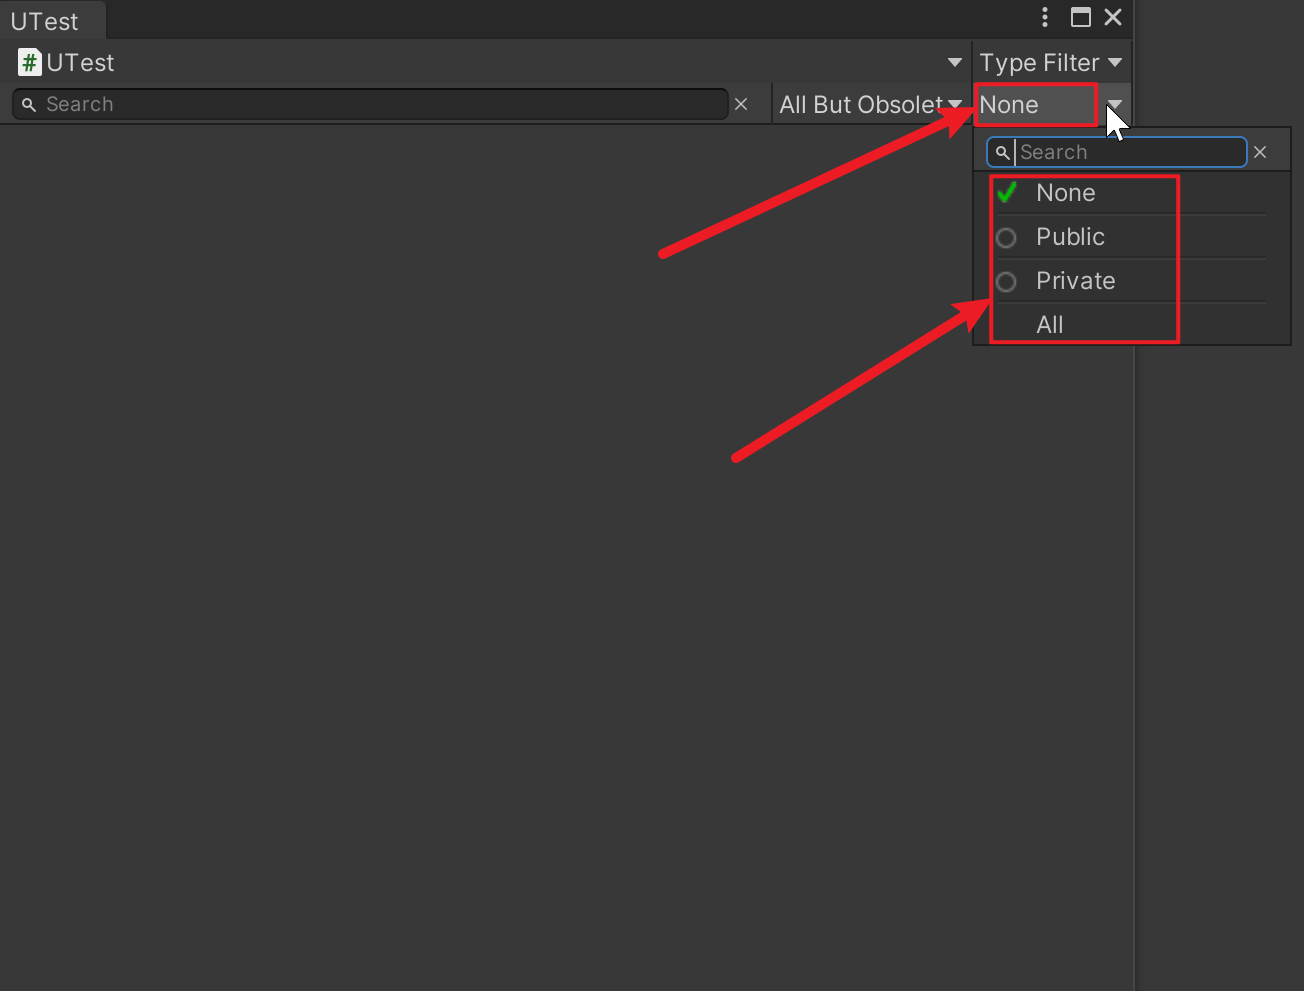Click the green checkmark beside None
1304x991 pixels.
click(1007, 192)
